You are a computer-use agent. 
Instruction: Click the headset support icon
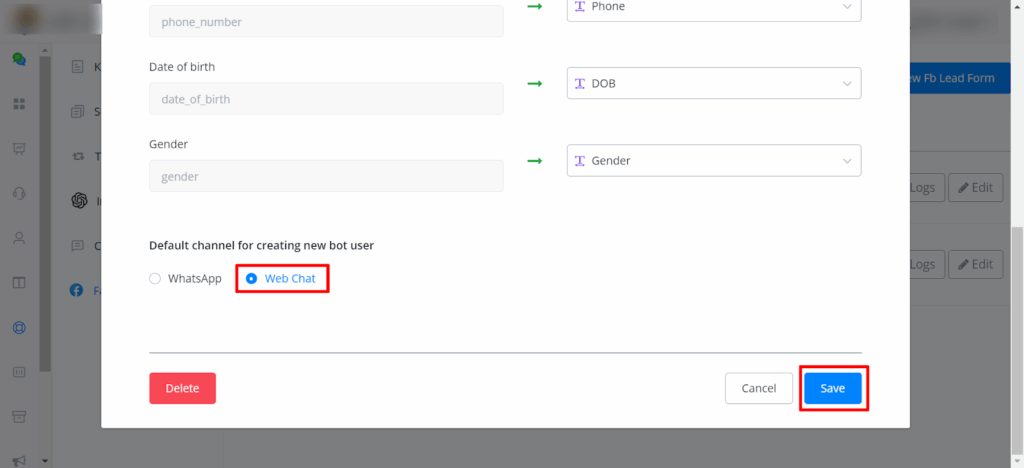tap(19, 193)
